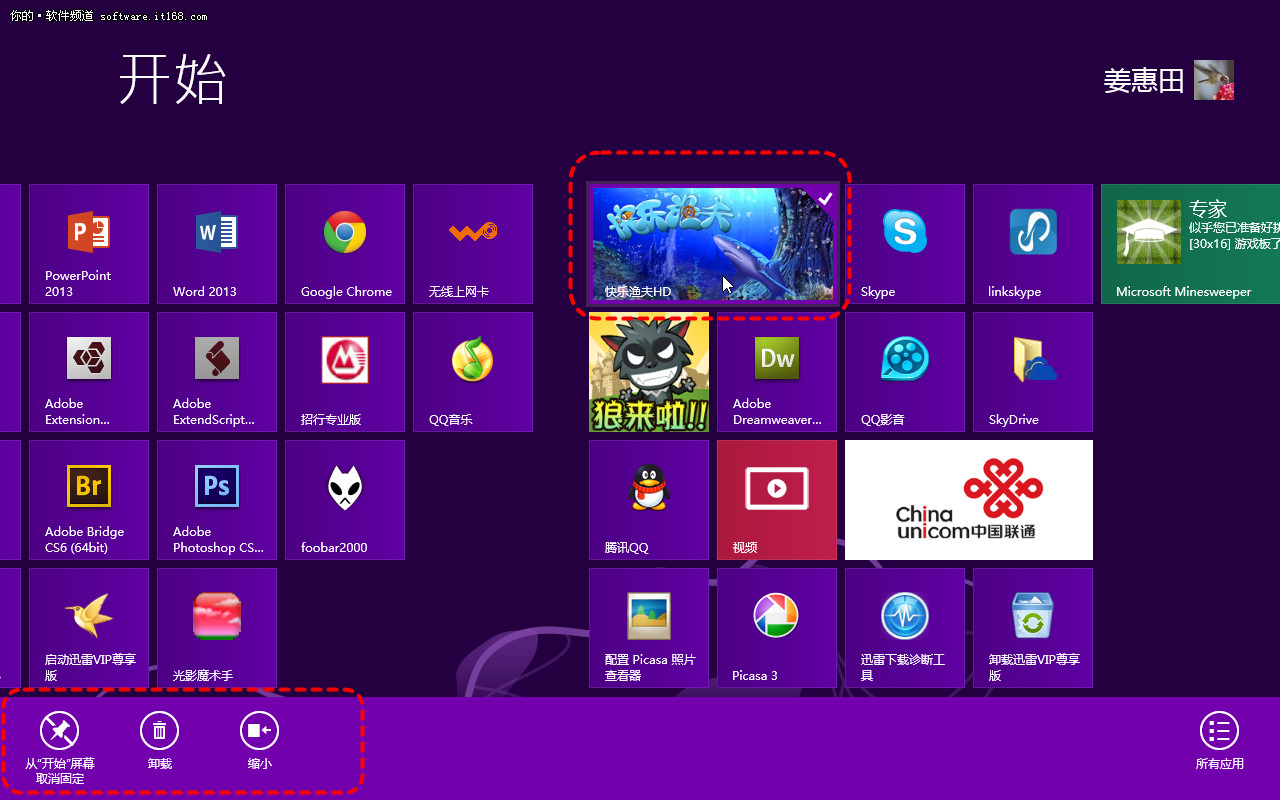
Task: Open the Google Chrome tile
Action: click(x=345, y=243)
